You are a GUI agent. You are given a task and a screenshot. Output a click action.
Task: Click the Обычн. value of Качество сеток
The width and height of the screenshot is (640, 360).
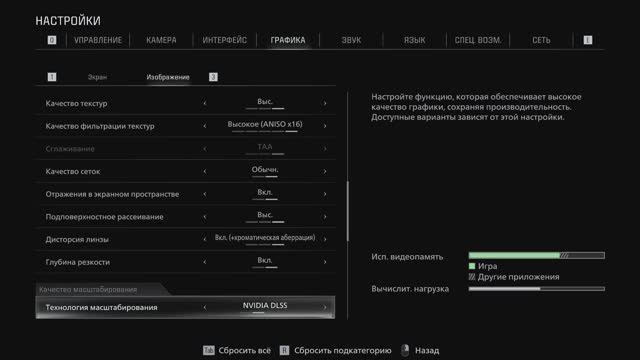265,169
